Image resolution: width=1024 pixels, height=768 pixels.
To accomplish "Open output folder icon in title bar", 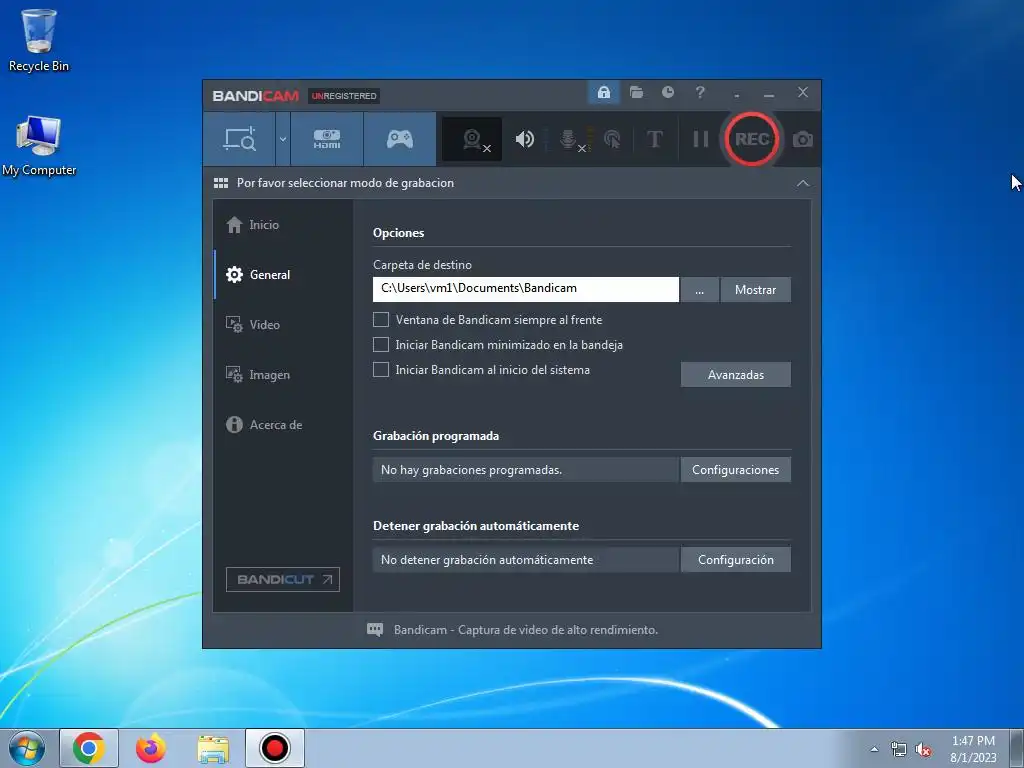I will tap(636, 92).
